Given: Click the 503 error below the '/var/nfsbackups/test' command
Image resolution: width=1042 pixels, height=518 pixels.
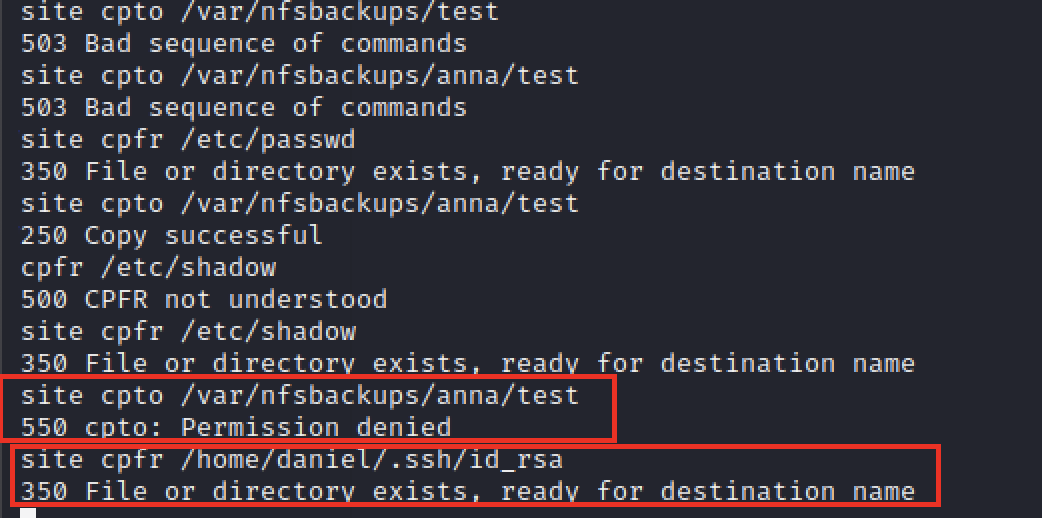Looking at the screenshot, I should pos(243,43).
